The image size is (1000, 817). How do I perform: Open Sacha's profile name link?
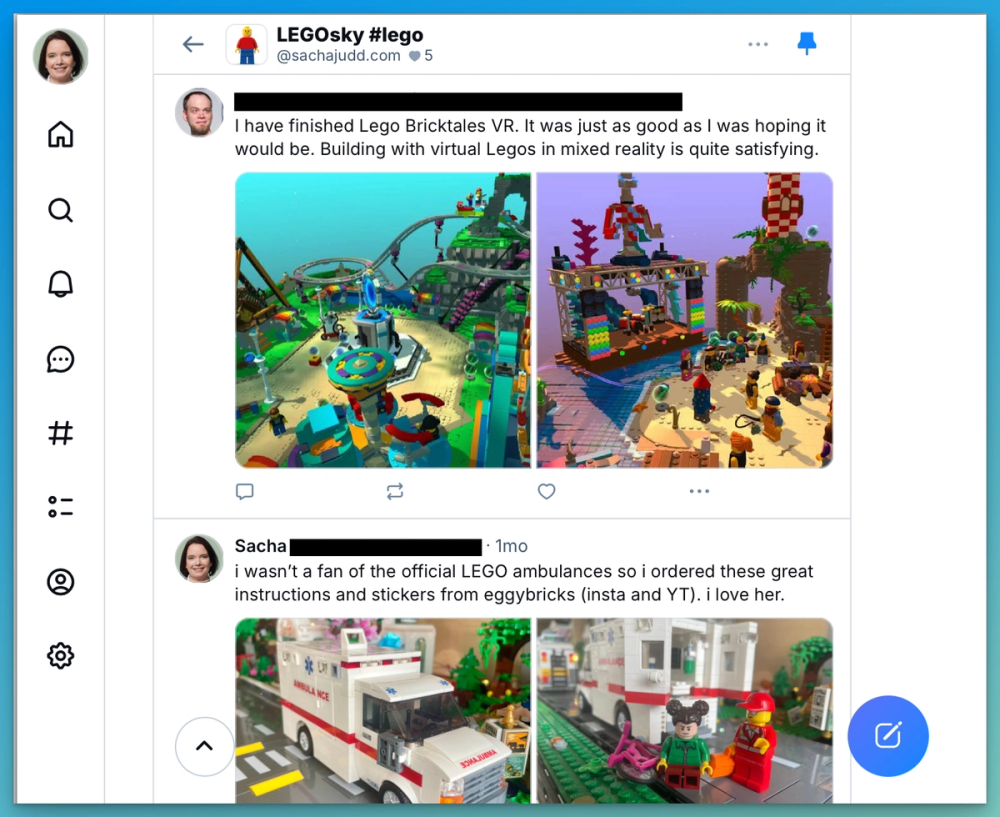point(260,547)
